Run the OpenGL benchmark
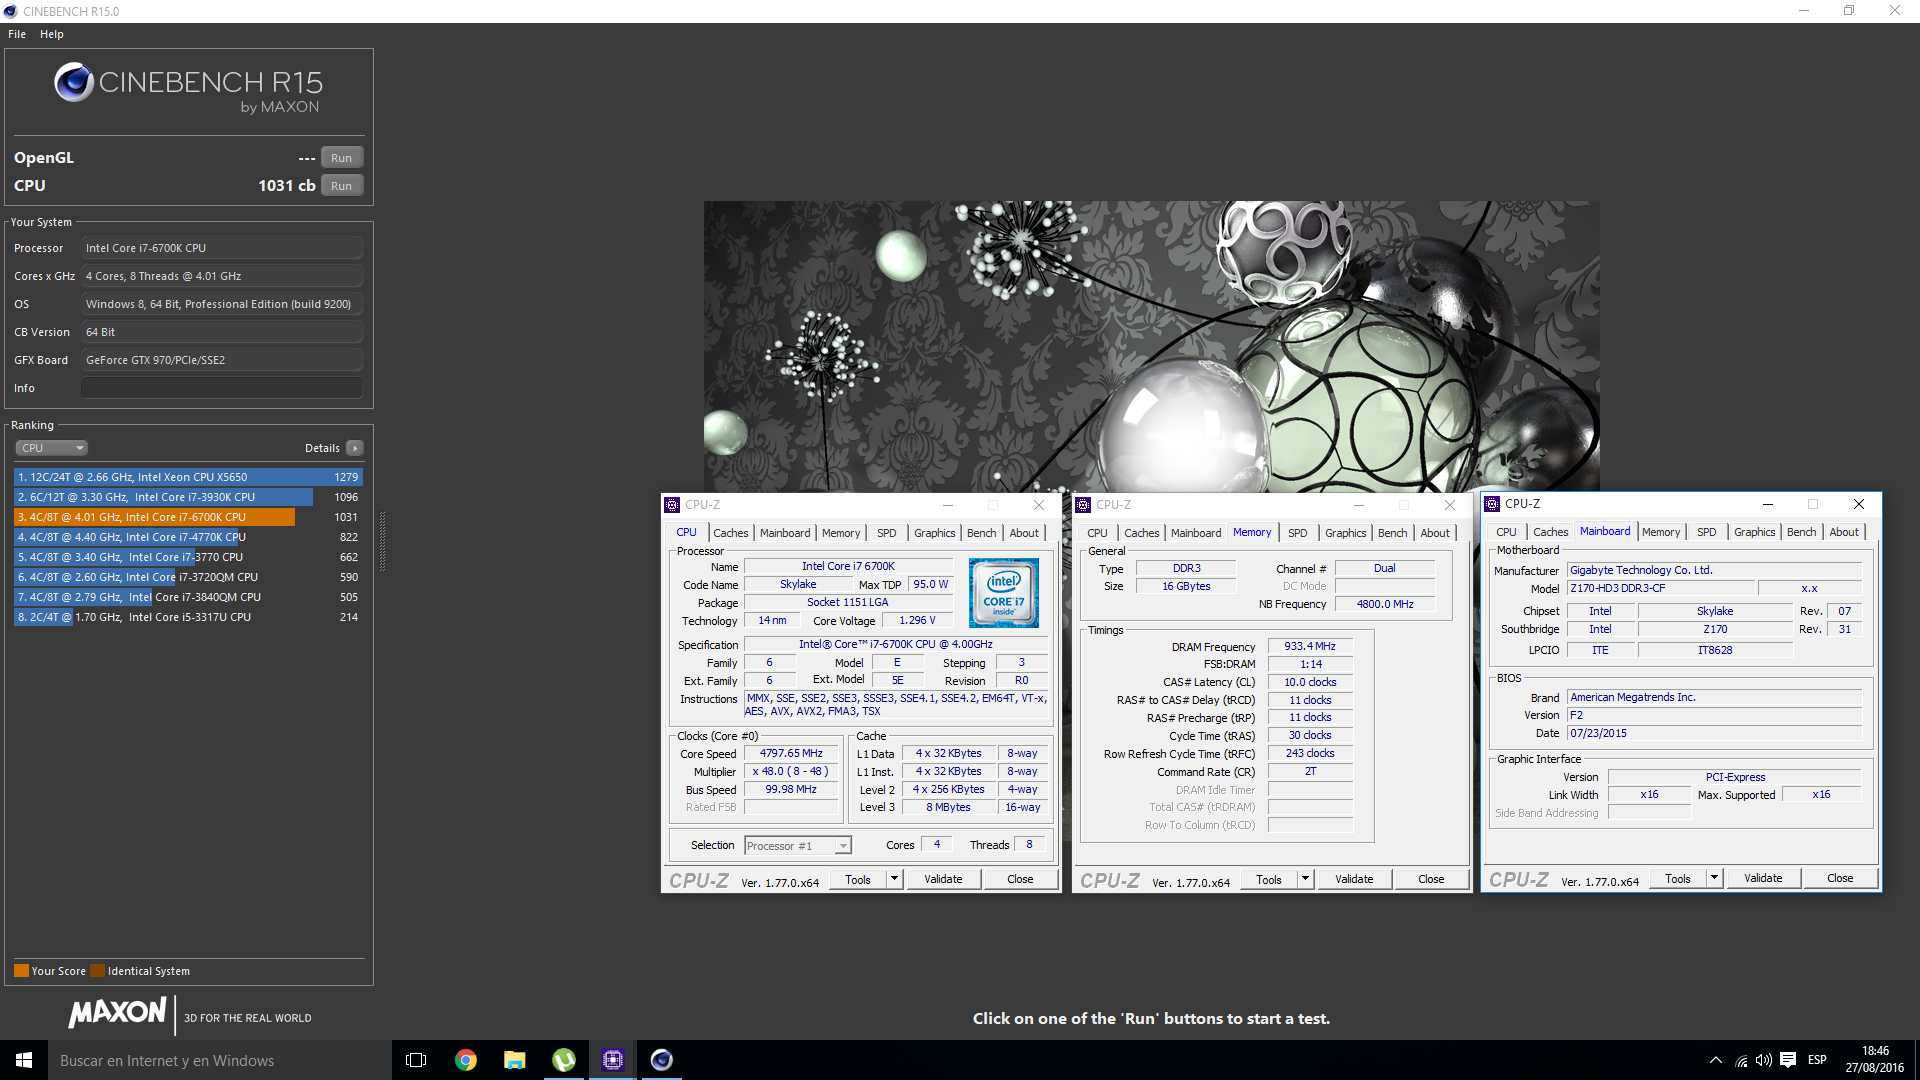The height and width of the screenshot is (1080, 1920). point(342,158)
